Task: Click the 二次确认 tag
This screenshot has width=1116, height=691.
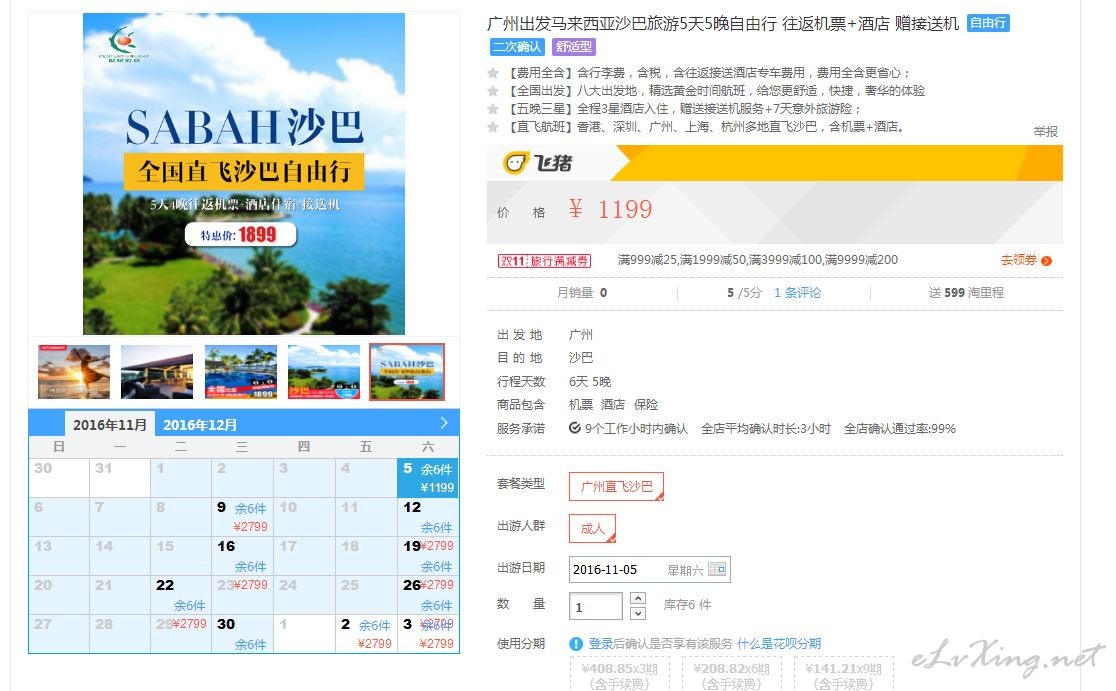Action: (x=517, y=47)
